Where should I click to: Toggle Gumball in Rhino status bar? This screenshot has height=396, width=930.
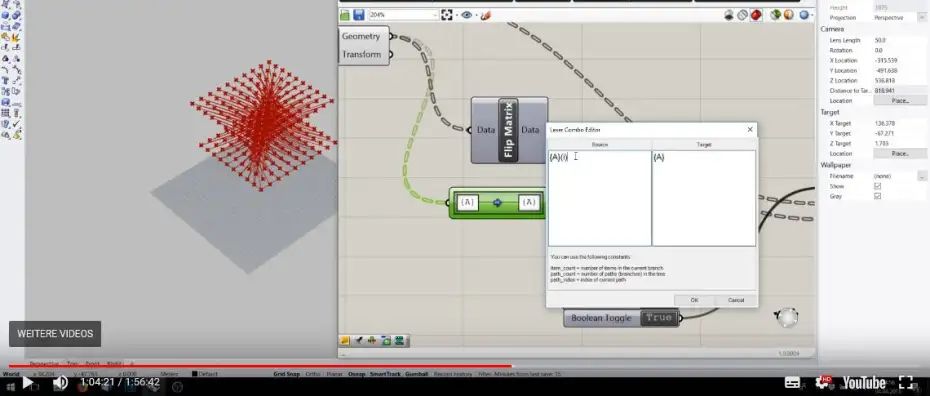417,374
